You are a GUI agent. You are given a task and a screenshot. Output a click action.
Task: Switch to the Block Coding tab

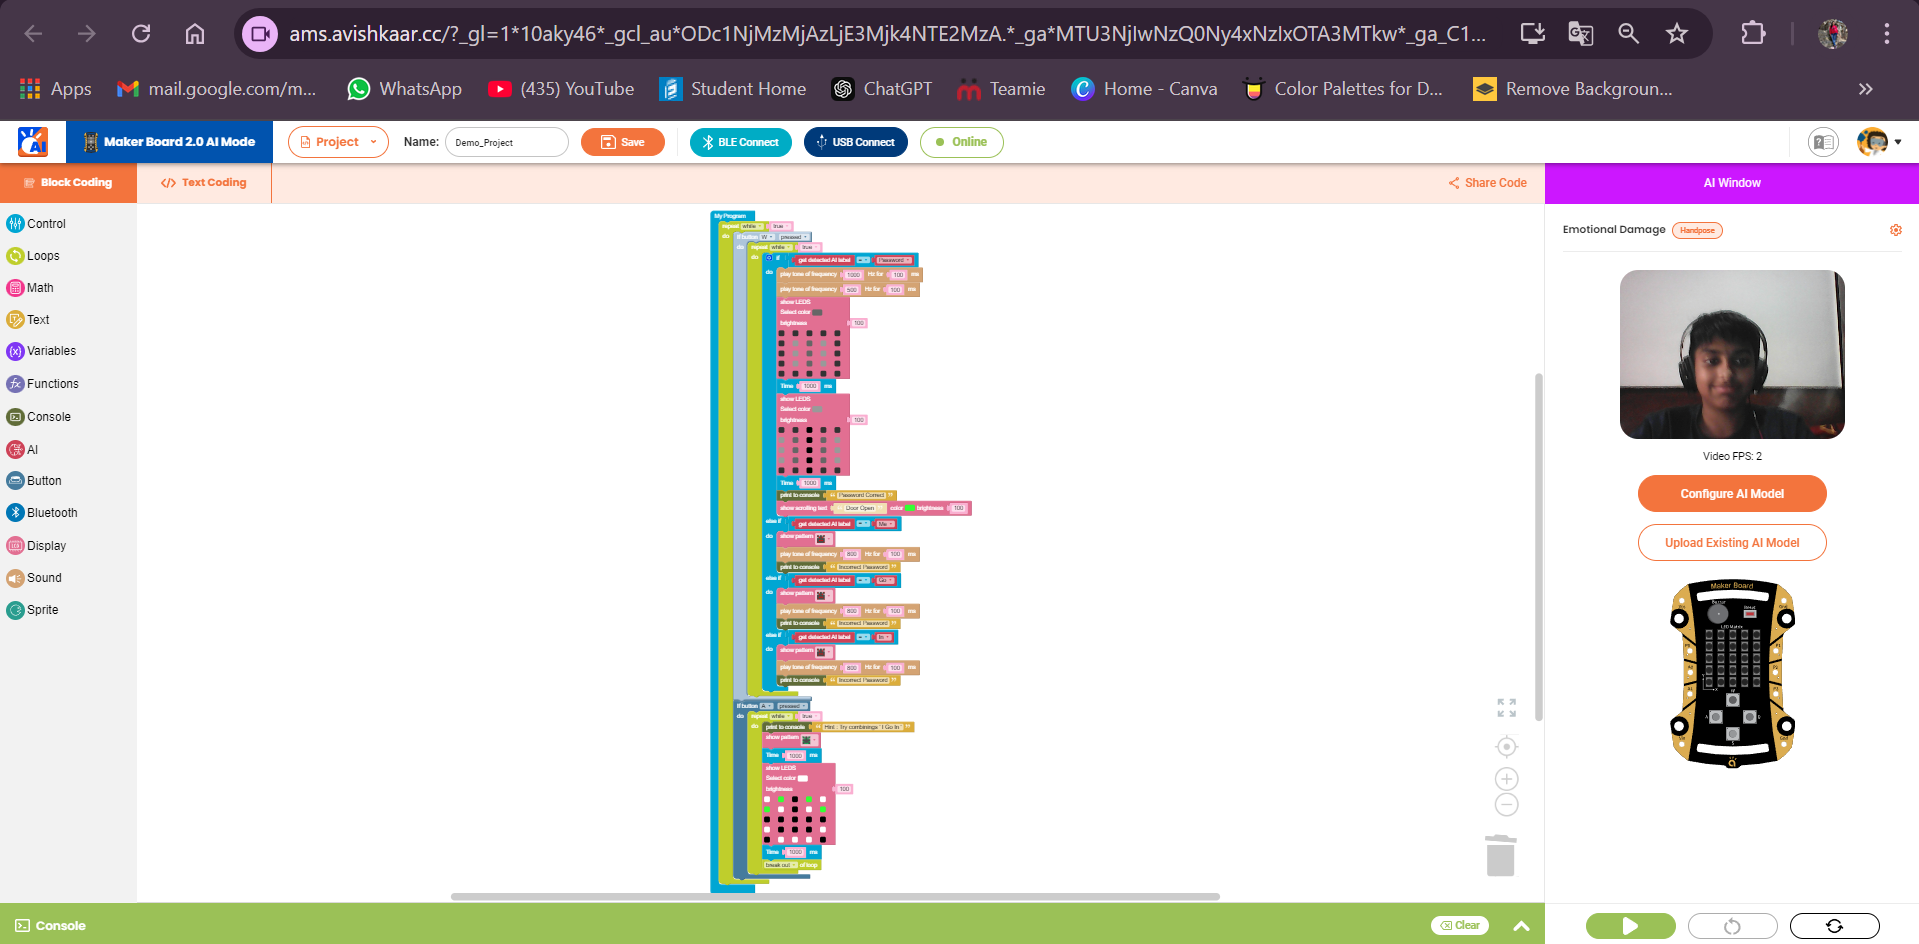coord(68,182)
